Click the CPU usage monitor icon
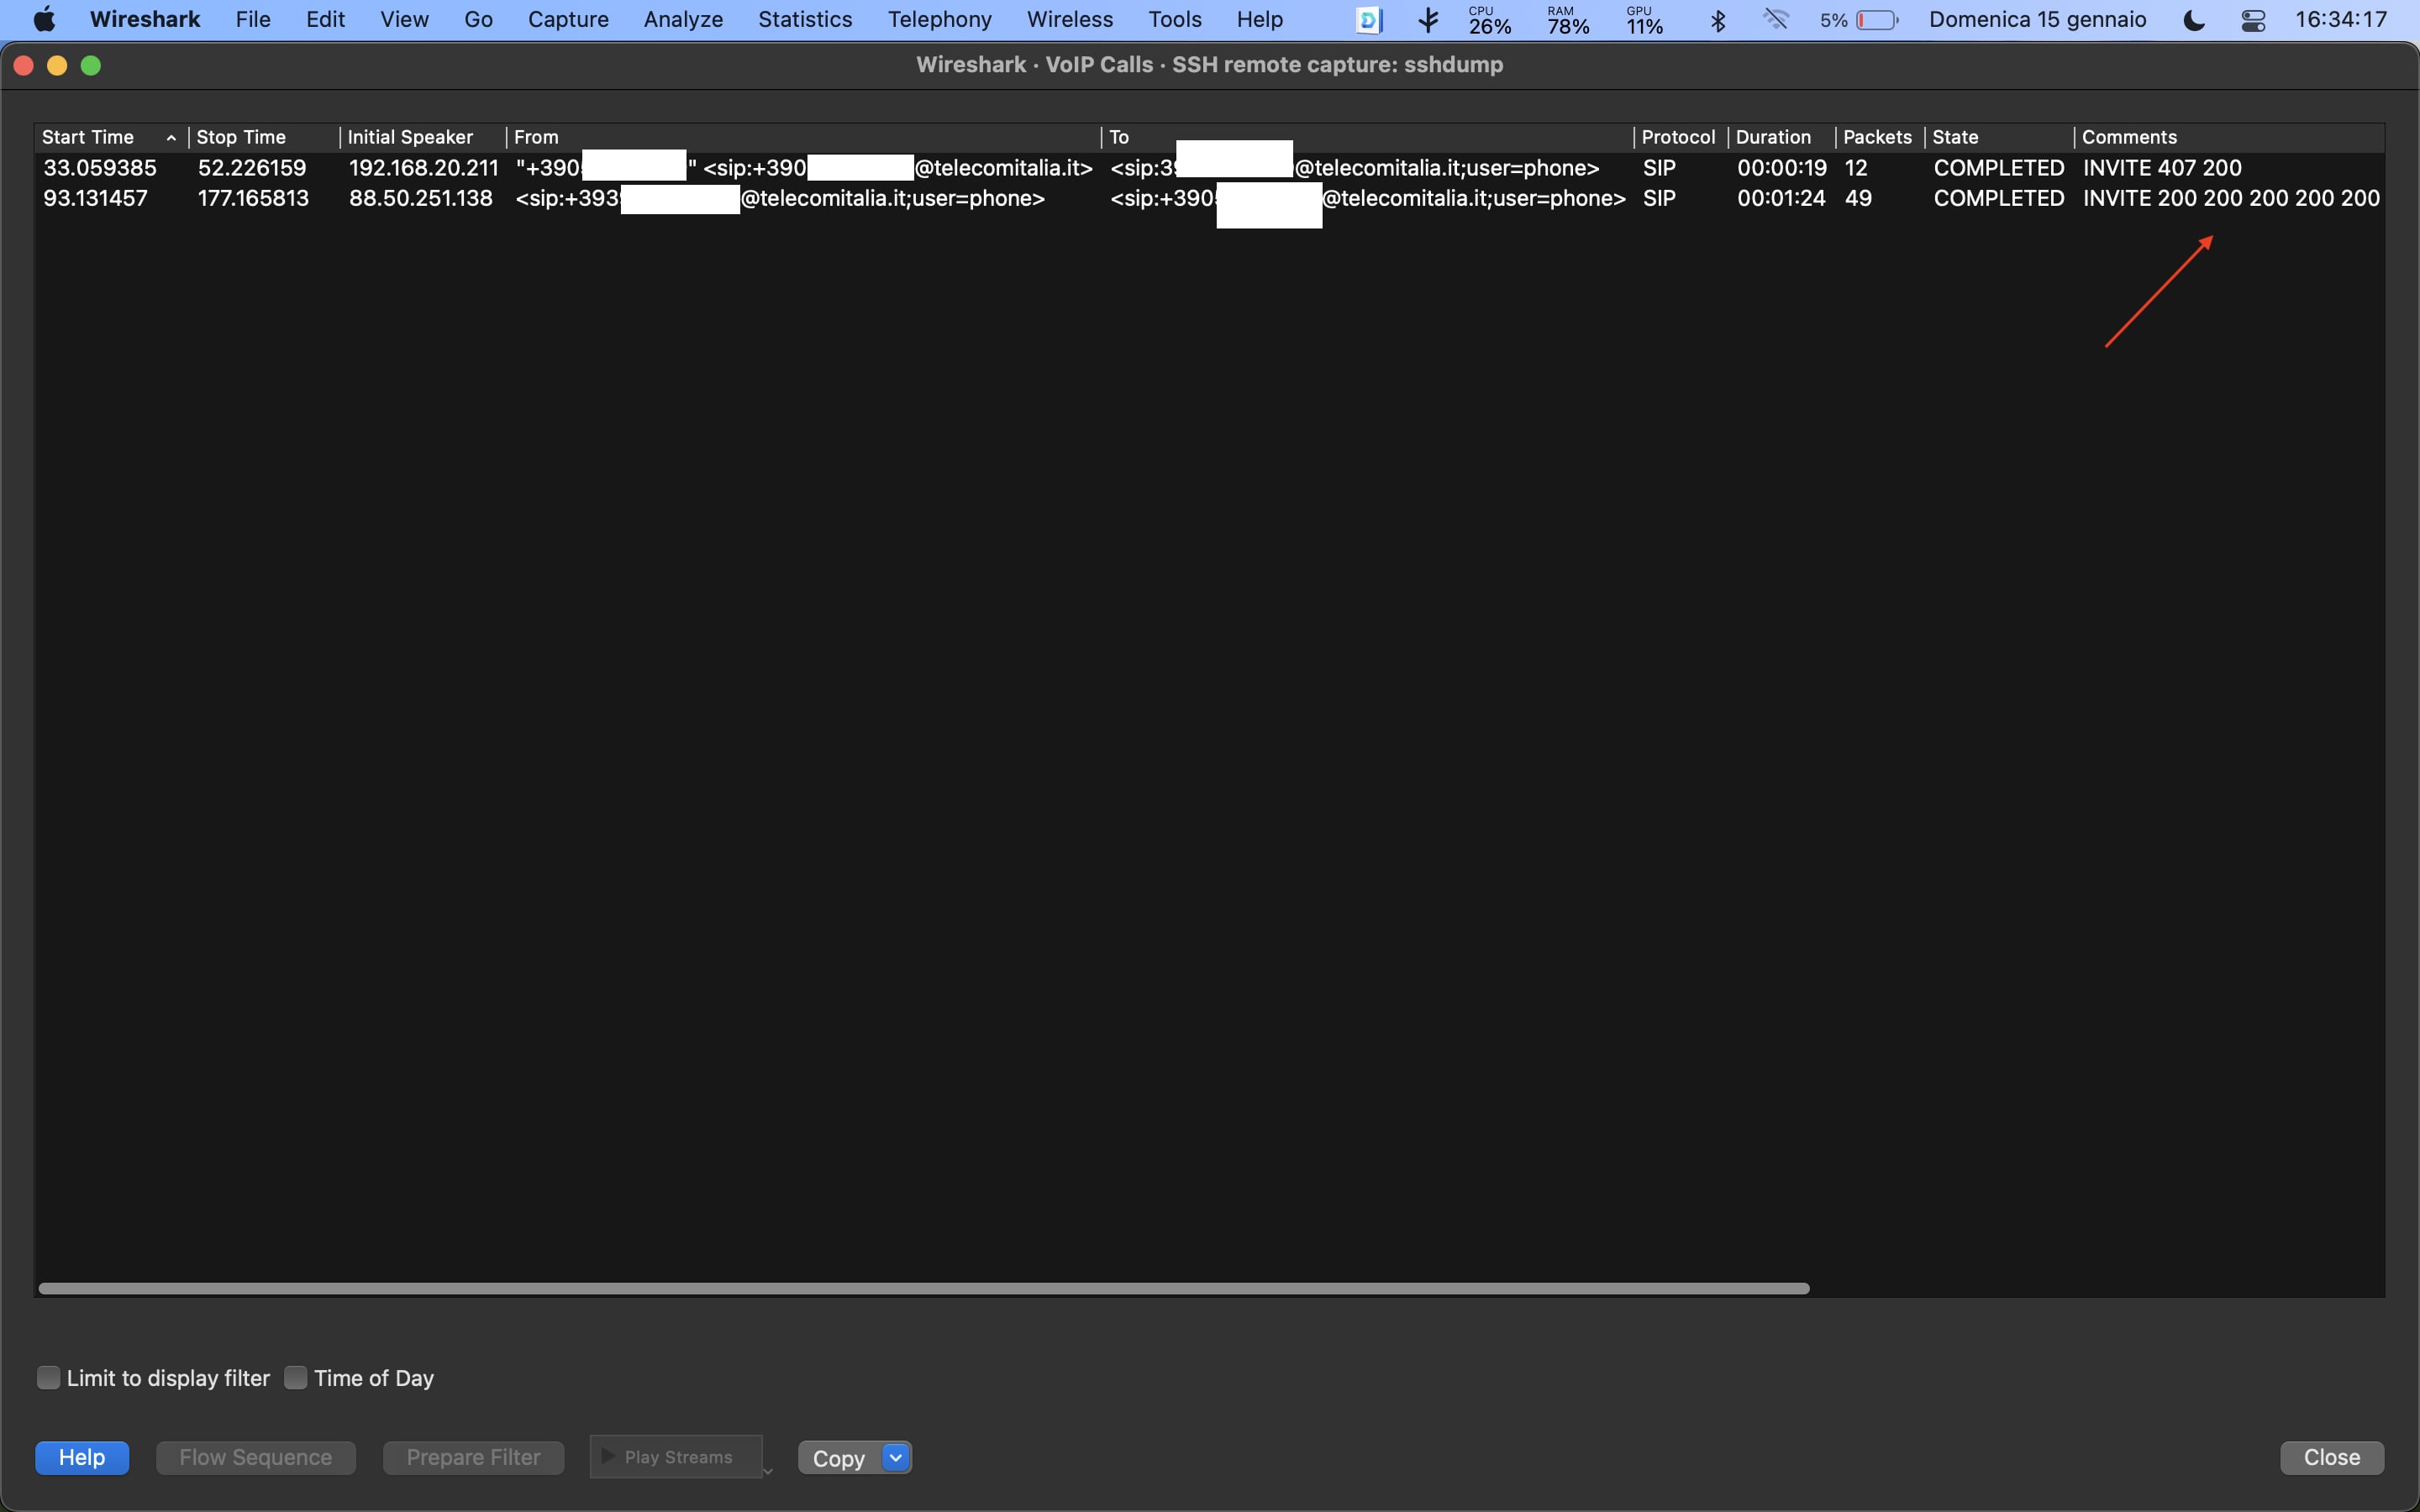This screenshot has width=2420, height=1512. [x=1488, y=20]
